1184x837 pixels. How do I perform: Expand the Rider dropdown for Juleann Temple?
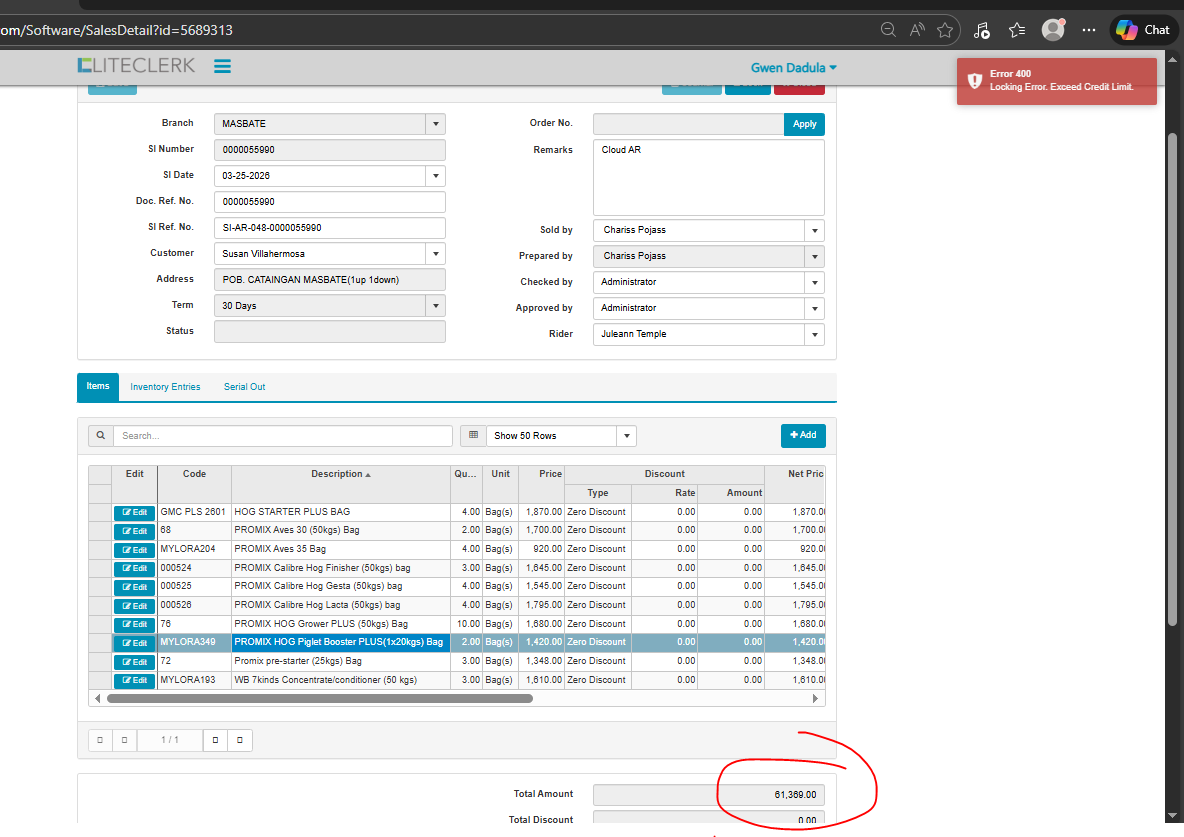click(x=814, y=334)
